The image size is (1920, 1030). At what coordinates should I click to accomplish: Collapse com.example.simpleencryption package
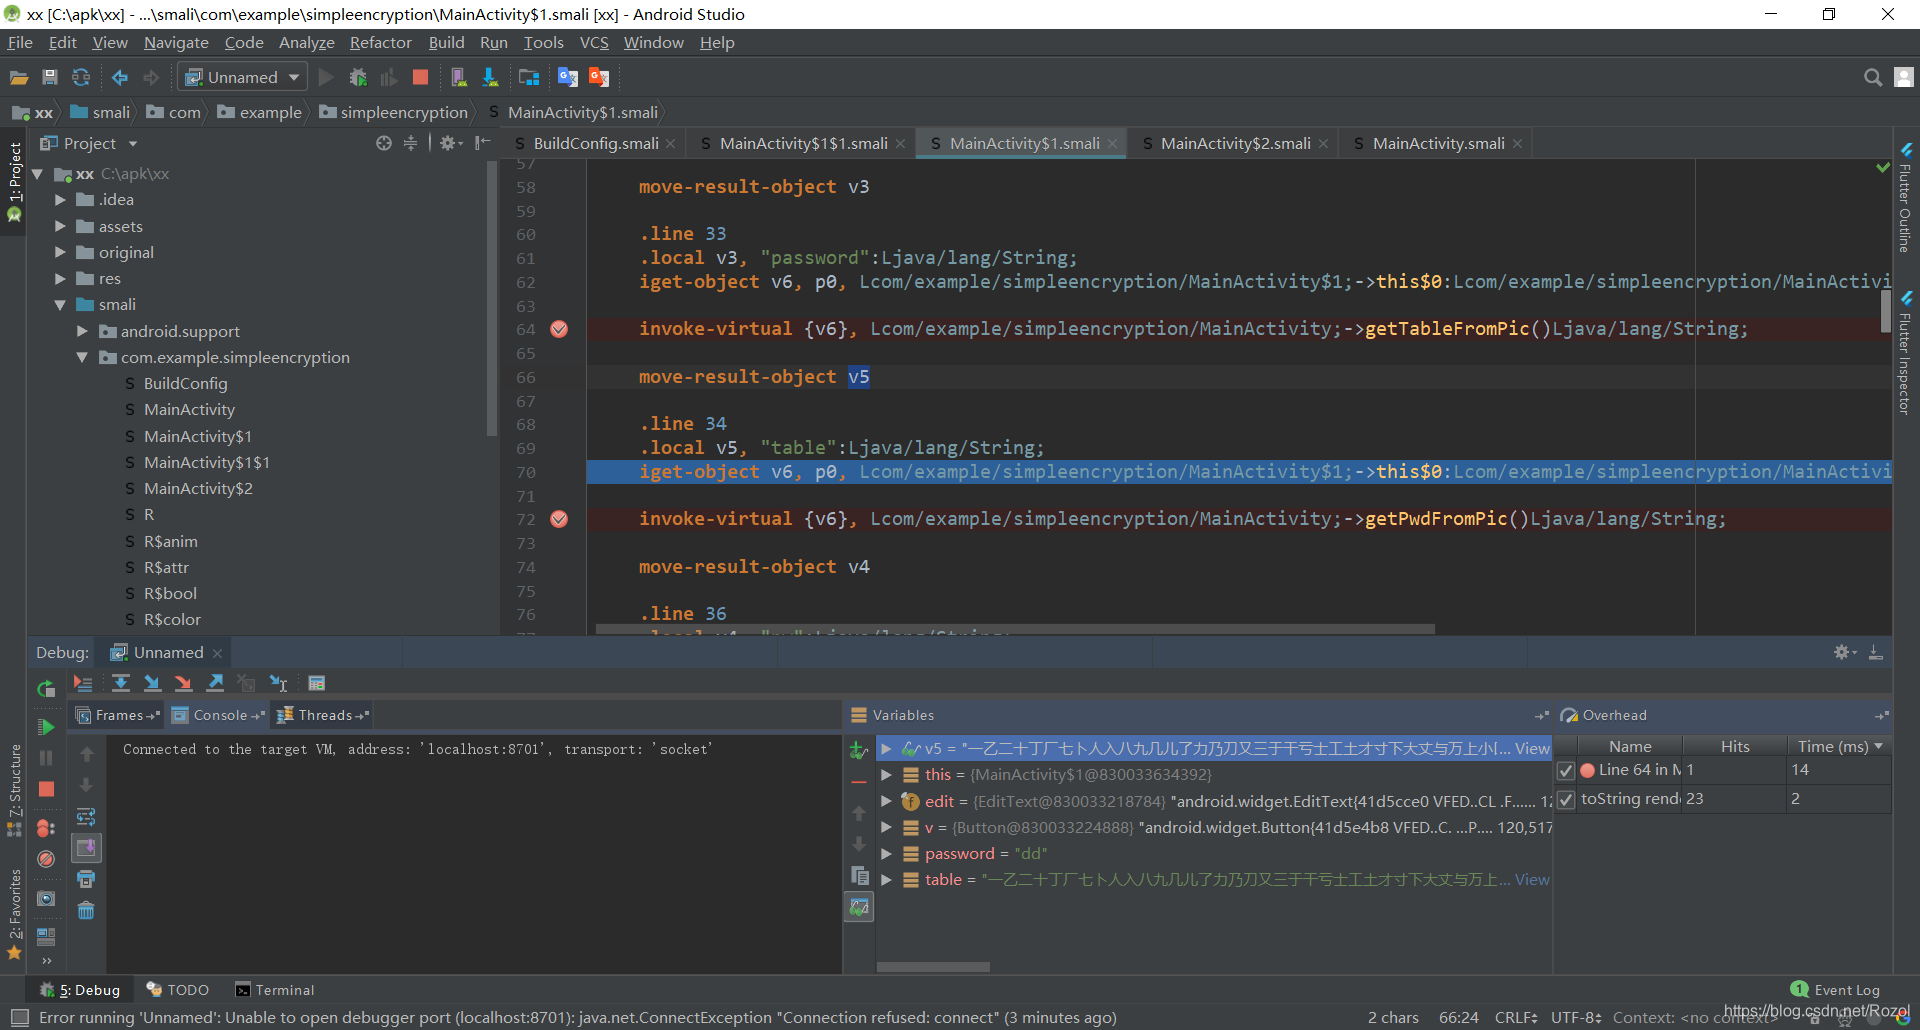(82, 358)
